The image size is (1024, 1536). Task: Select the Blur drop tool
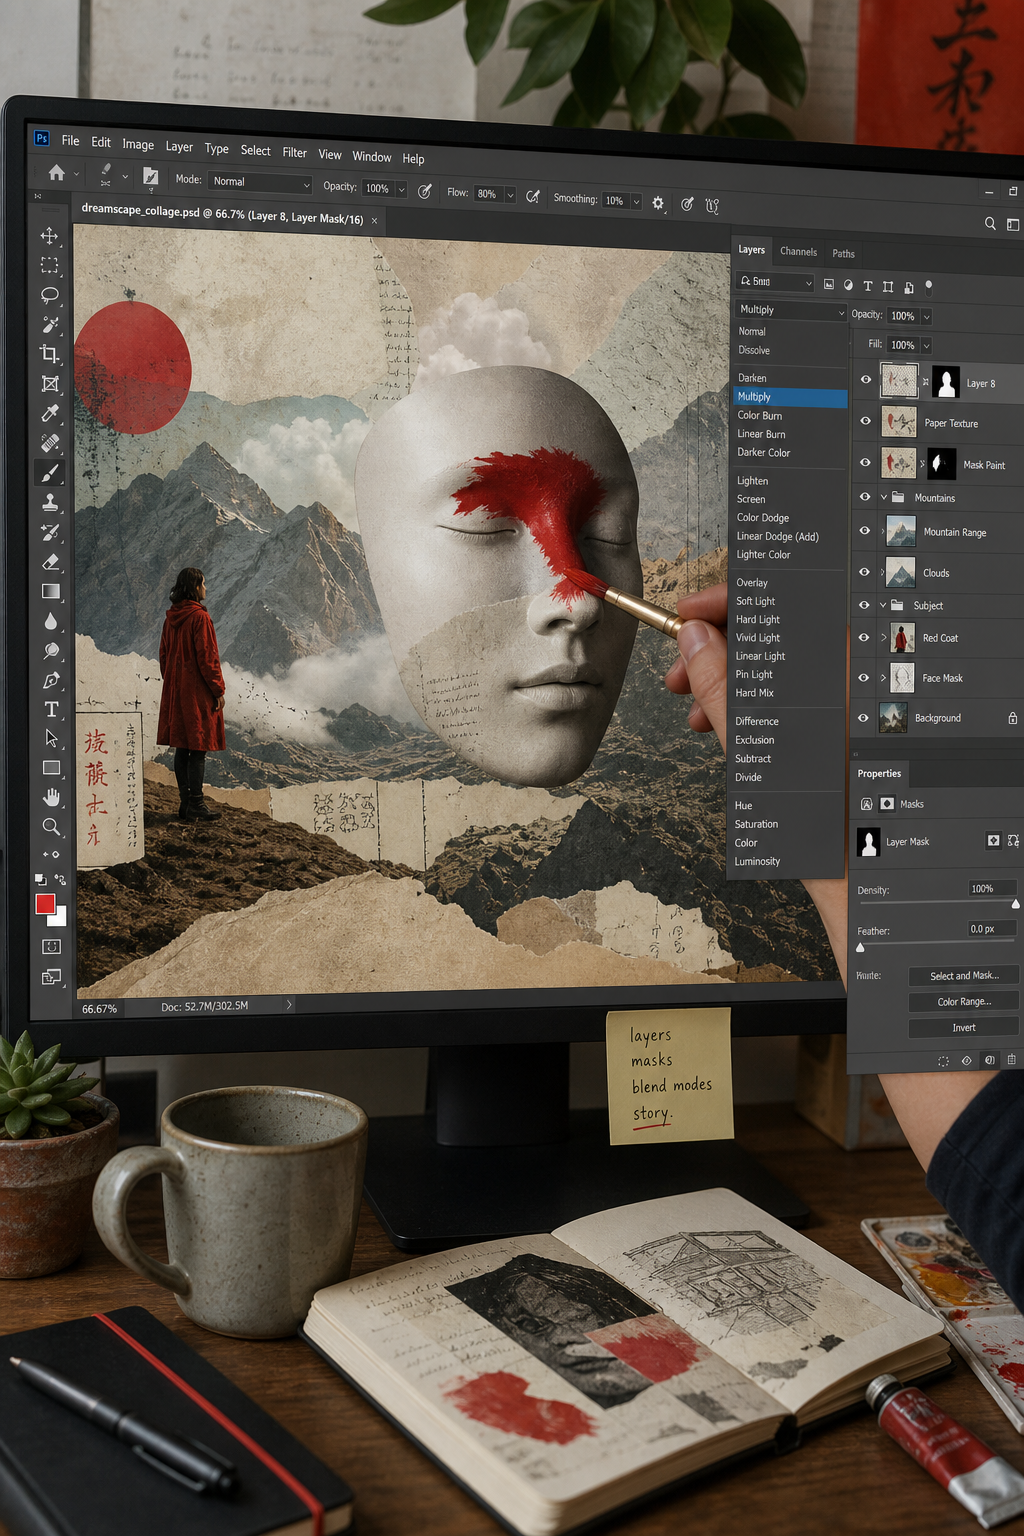[x=51, y=621]
